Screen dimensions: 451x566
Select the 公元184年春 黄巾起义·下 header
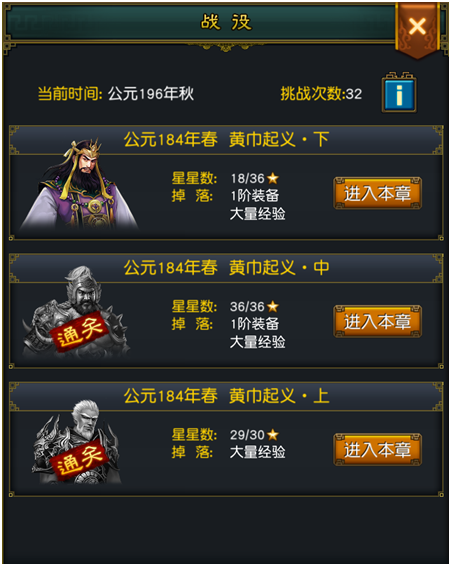[x=226, y=139]
